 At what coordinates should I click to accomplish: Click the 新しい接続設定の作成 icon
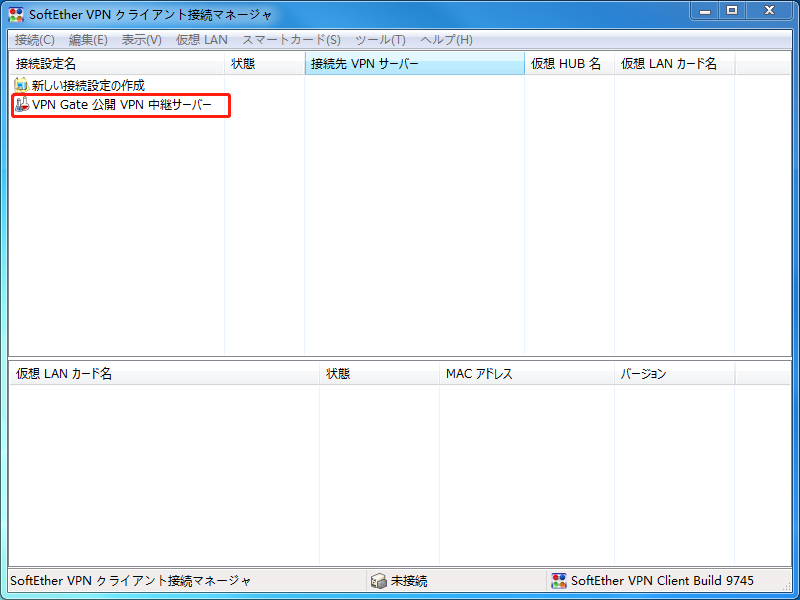(x=21, y=85)
